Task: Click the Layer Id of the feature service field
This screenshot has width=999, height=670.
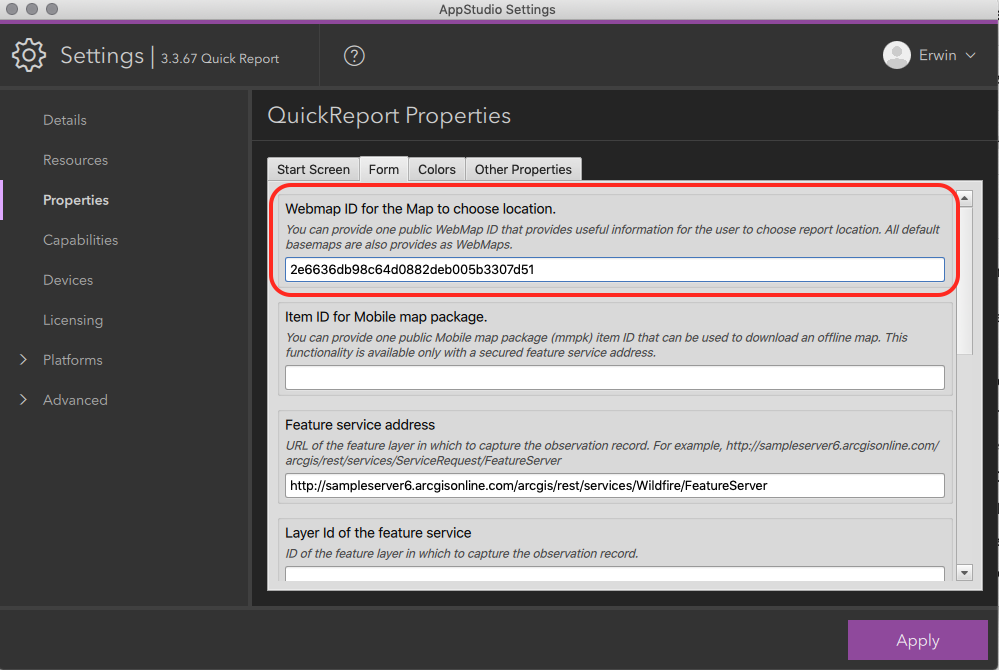Action: [x=614, y=573]
